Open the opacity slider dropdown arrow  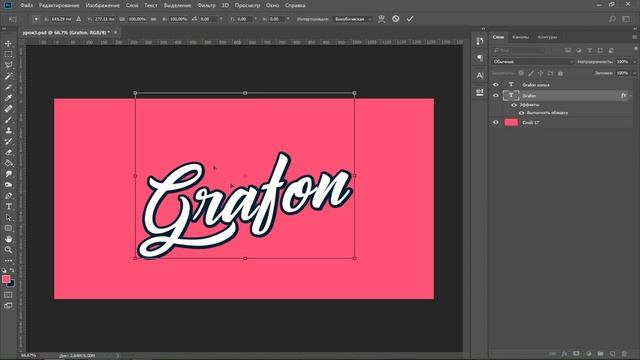[x=634, y=62]
